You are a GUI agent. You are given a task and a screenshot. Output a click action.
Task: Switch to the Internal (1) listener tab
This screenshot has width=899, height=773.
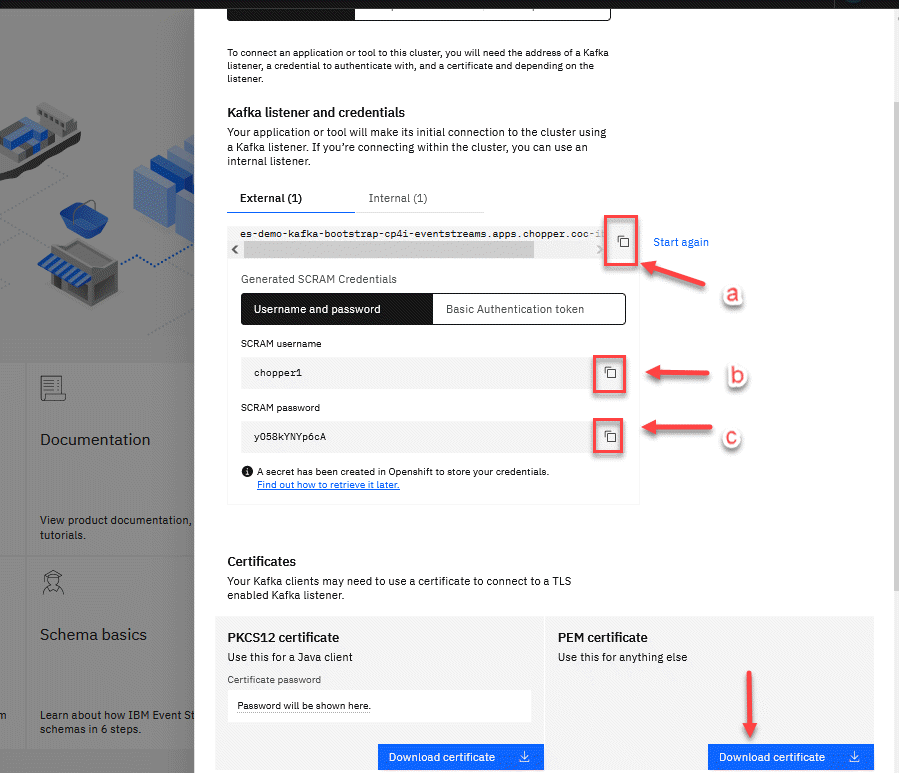(397, 198)
